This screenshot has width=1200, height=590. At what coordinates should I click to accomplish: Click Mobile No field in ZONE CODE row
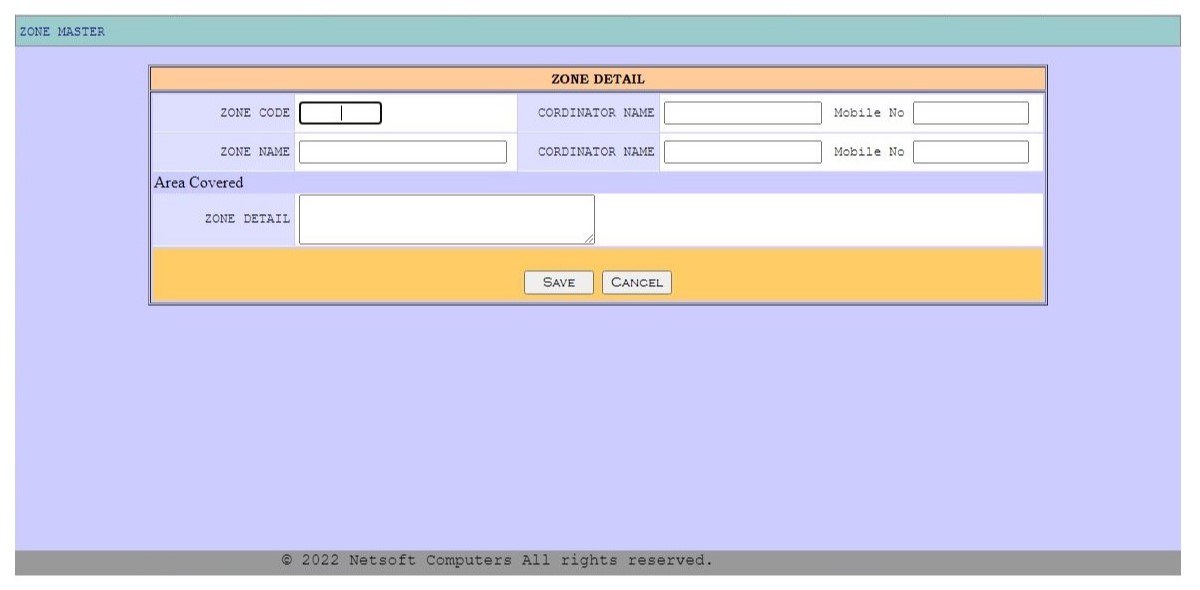(x=970, y=113)
